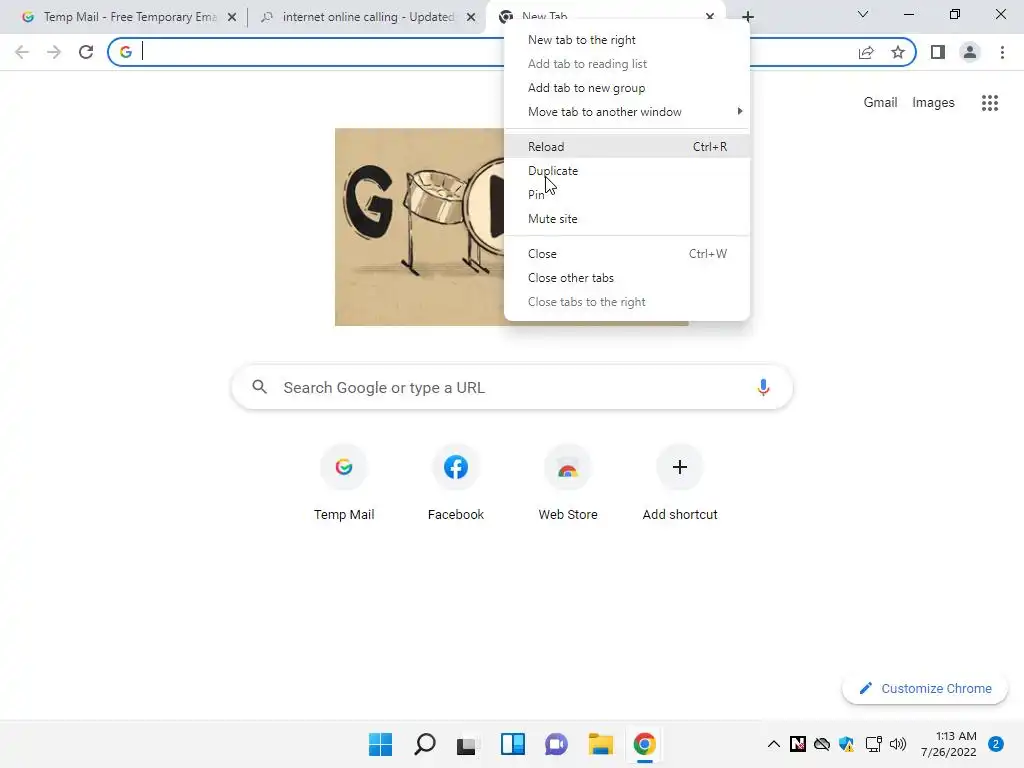The width and height of the screenshot is (1024, 768).
Task: Choose Add tab to new group
Action: [627, 88]
